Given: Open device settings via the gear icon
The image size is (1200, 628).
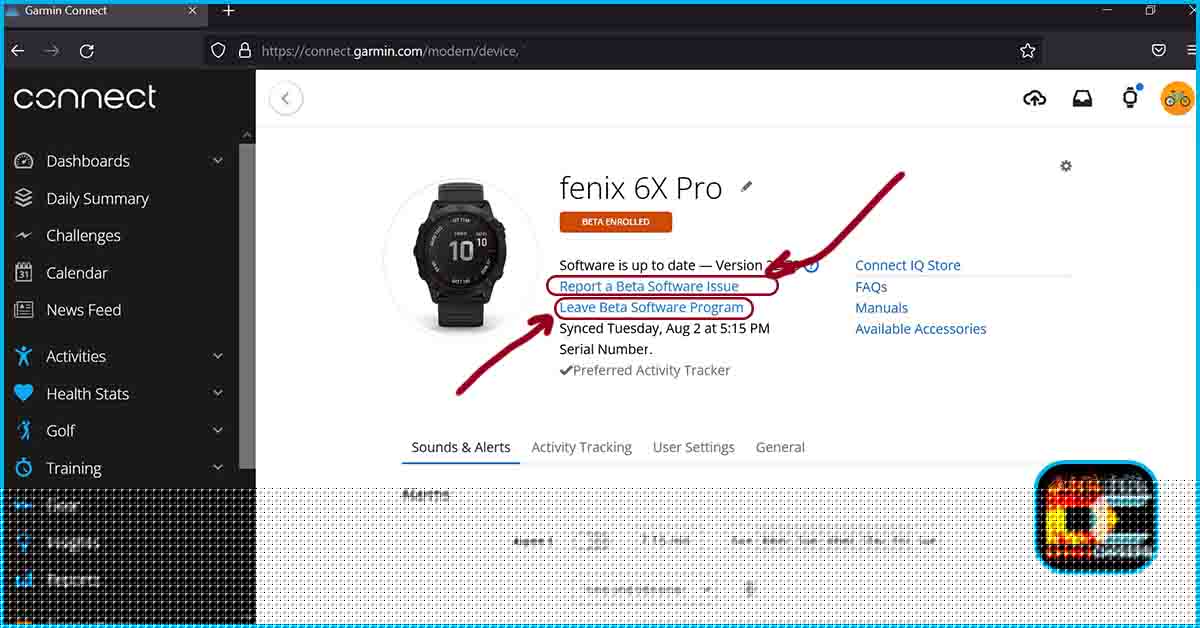Looking at the screenshot, I should 1065,166.
